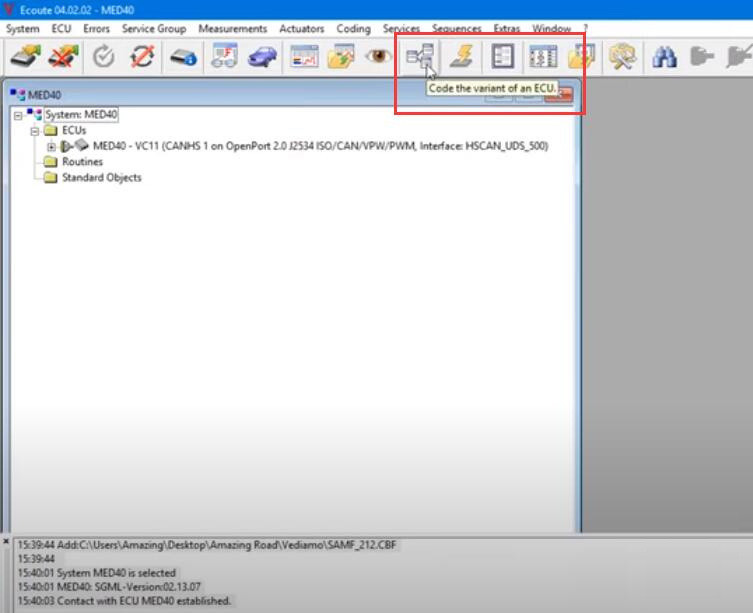Click the lightning bolt toolbar icon

461,57
